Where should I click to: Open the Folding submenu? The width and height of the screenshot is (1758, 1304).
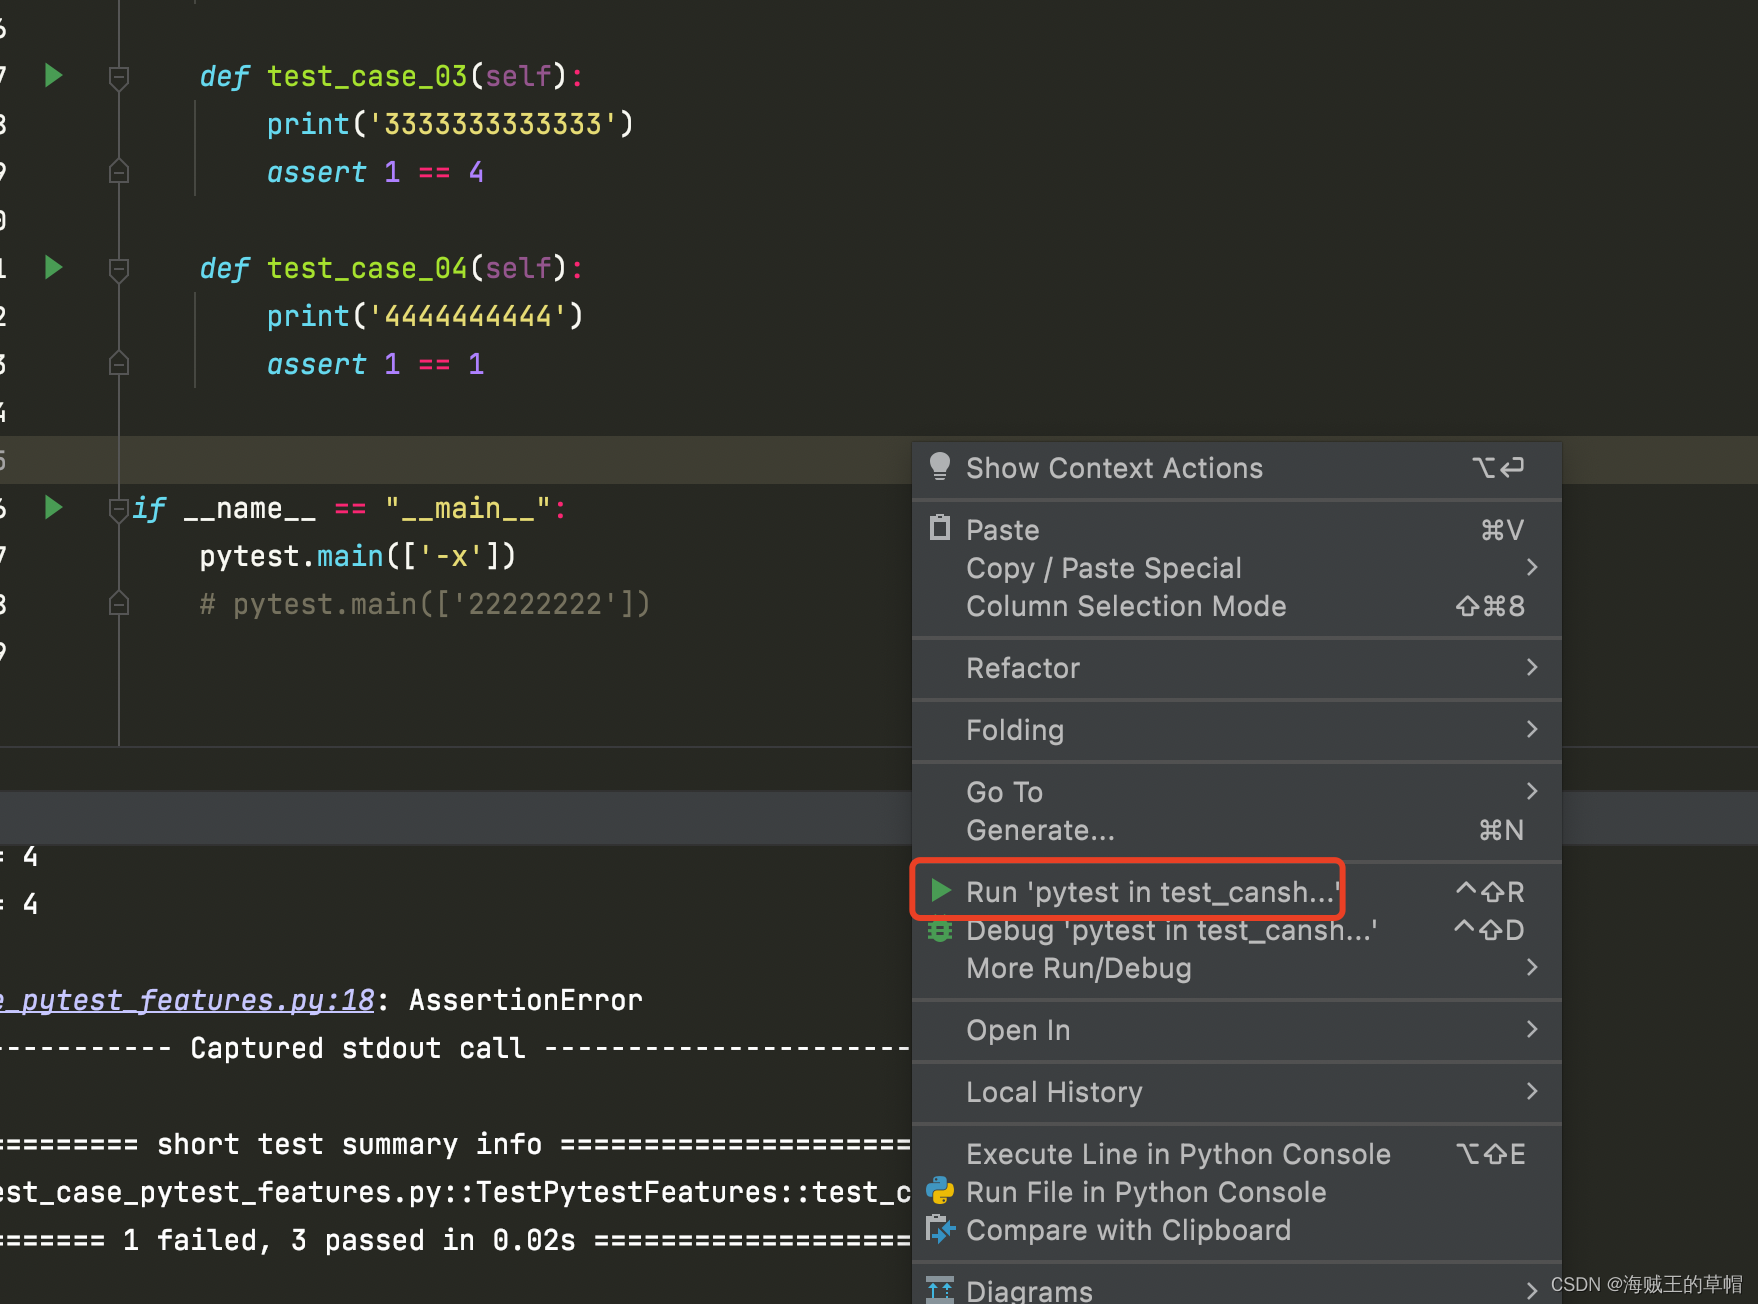pyautogui.click(x=1237, y=730)
